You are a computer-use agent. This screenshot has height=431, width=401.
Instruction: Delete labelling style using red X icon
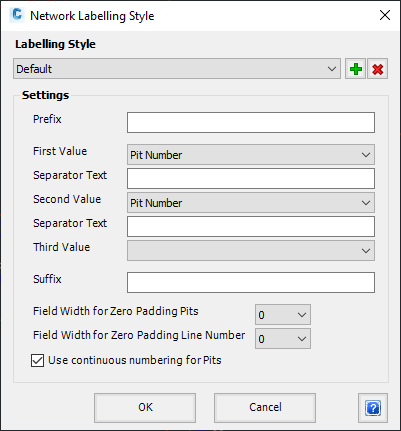tap(378, 69)
